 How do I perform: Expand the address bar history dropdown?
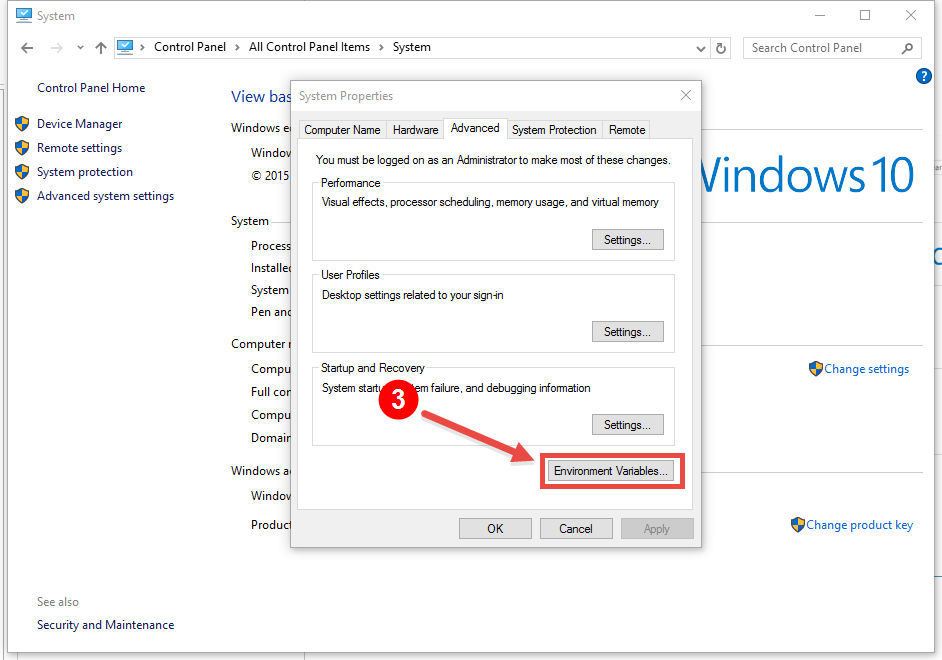(700, 49)
